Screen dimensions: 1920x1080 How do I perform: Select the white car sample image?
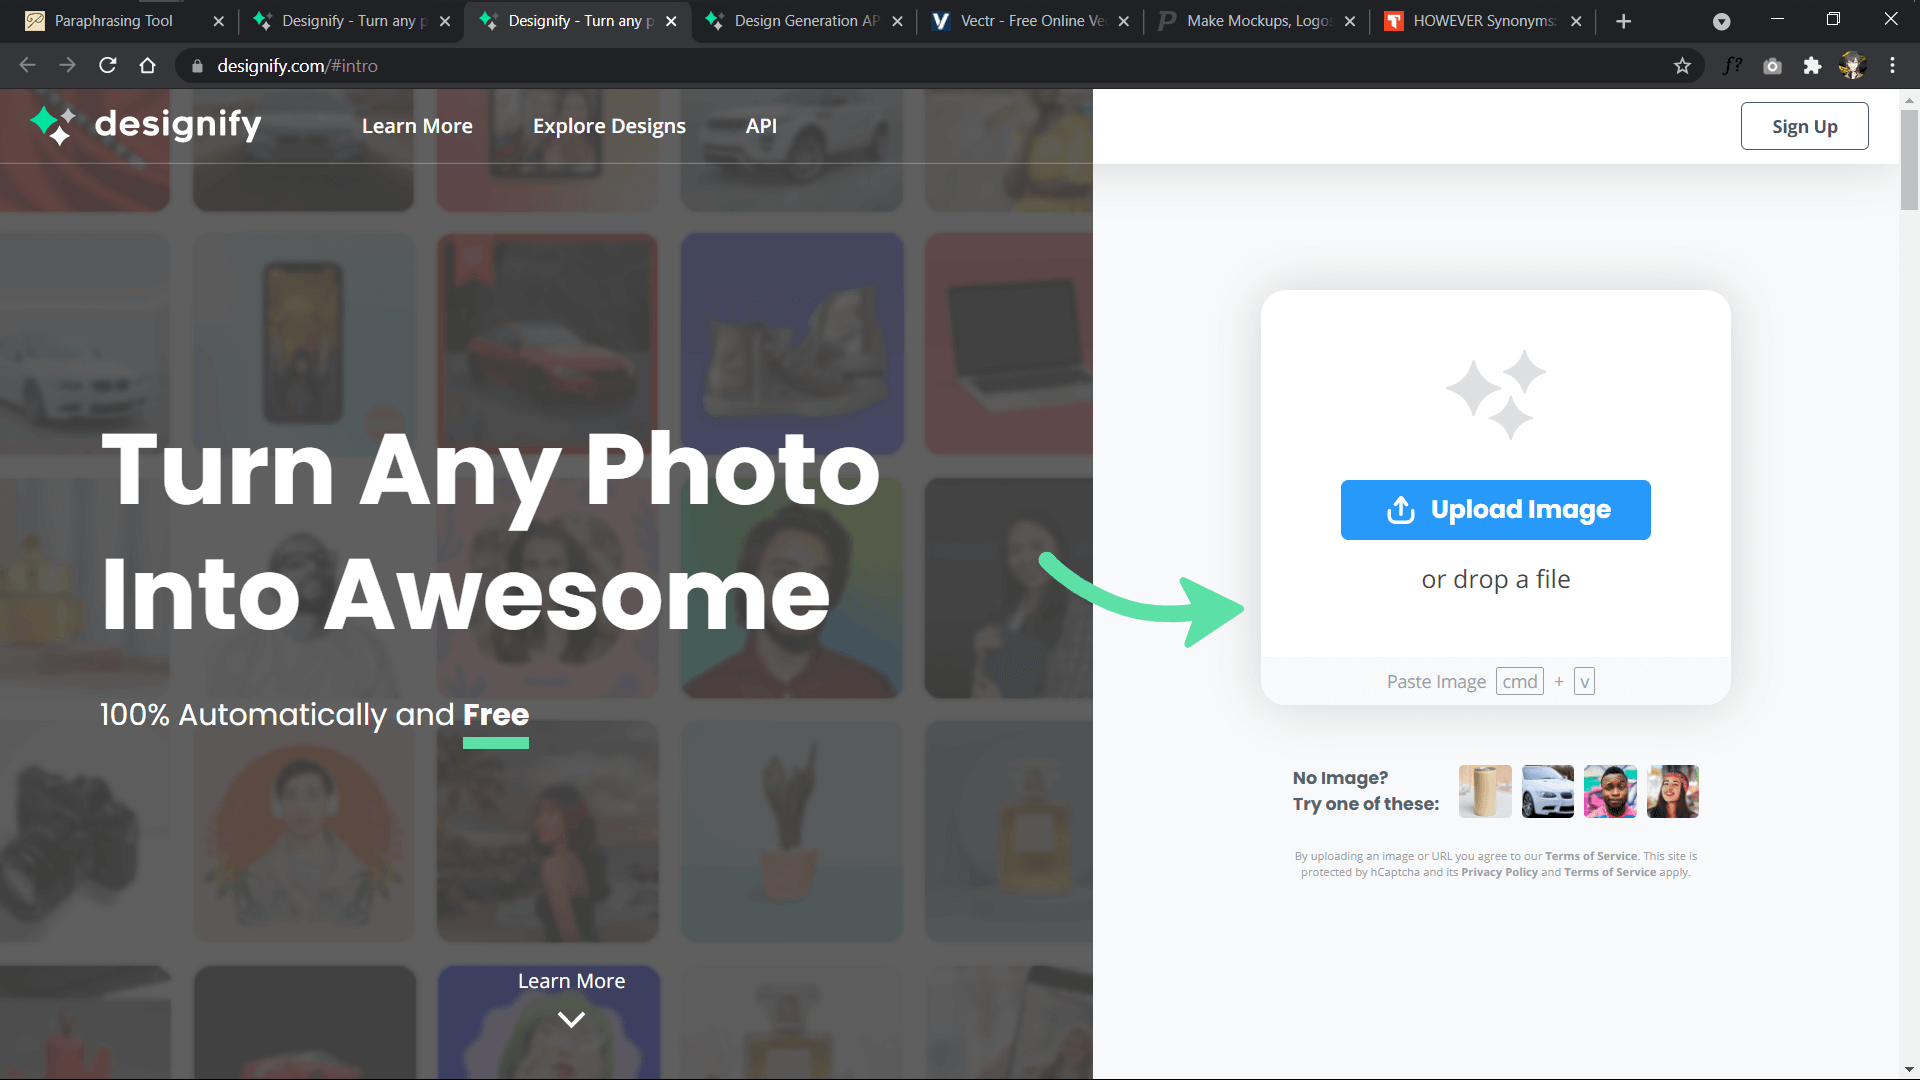(1547, 791)
